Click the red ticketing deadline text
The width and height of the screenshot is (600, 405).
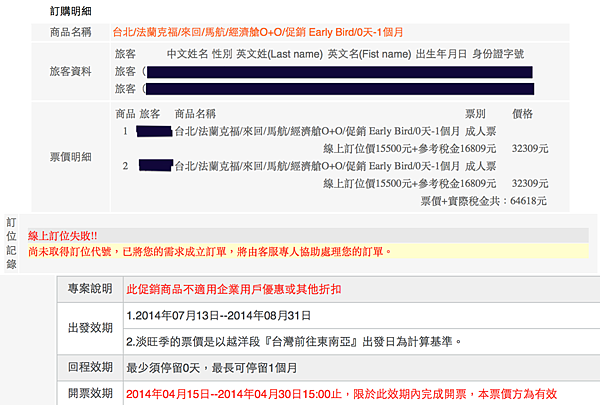[x=341, y=394]
